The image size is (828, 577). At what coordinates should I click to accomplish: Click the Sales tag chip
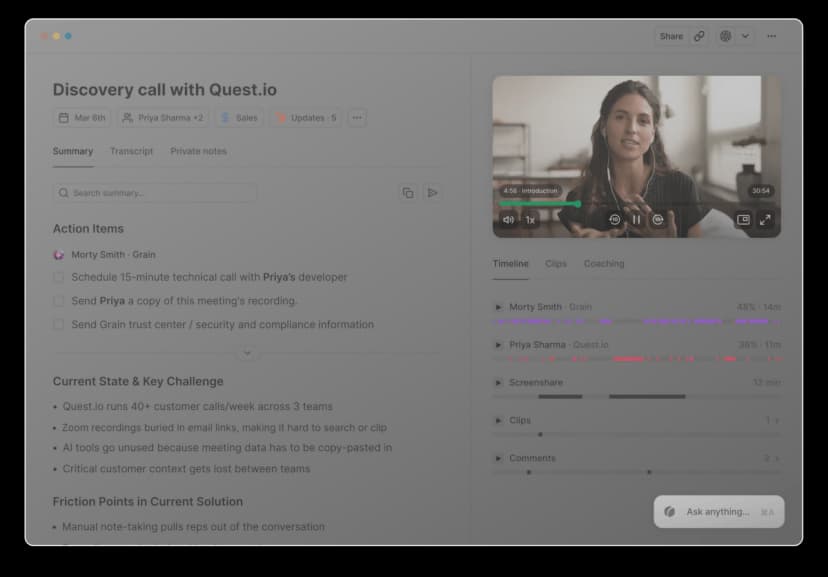(239, 118)
